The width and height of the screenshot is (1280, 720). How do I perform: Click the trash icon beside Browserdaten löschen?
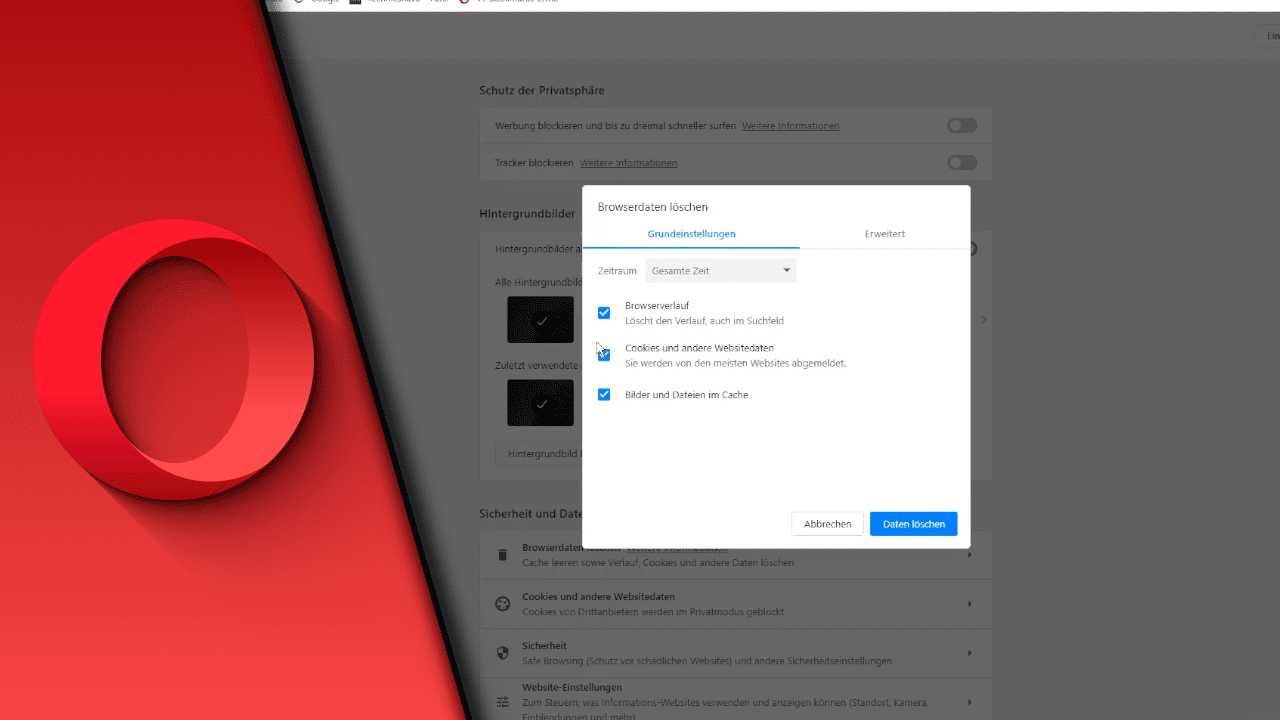point(503,555)
